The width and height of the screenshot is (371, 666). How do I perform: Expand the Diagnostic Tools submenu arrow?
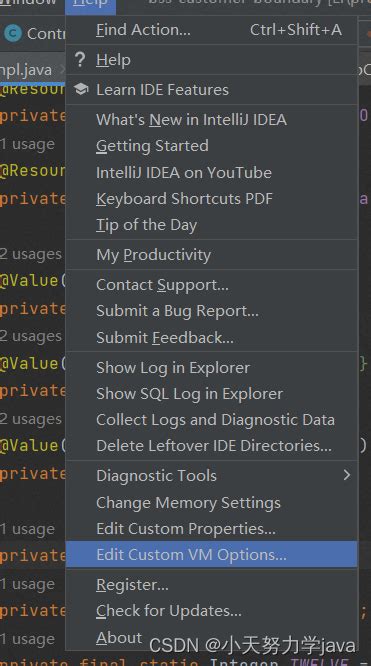(x=347, y=475)
